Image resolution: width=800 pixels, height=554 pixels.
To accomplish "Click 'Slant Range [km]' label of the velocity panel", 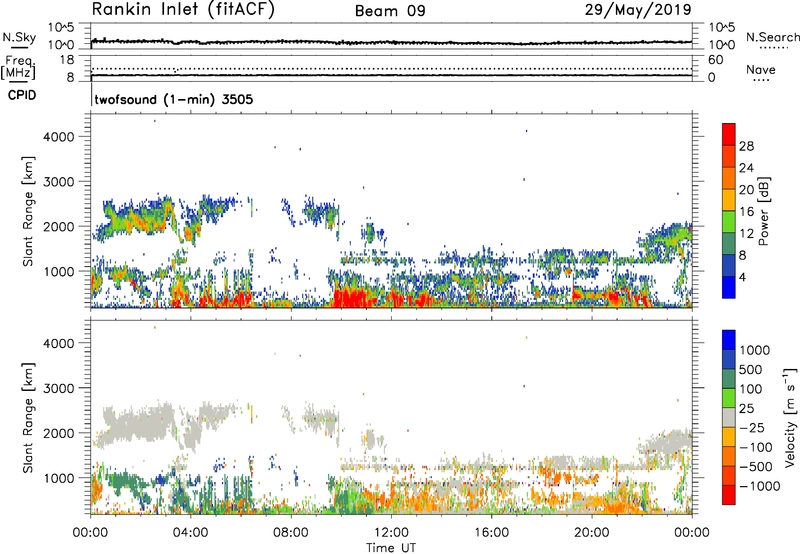I will coord(28,418).
